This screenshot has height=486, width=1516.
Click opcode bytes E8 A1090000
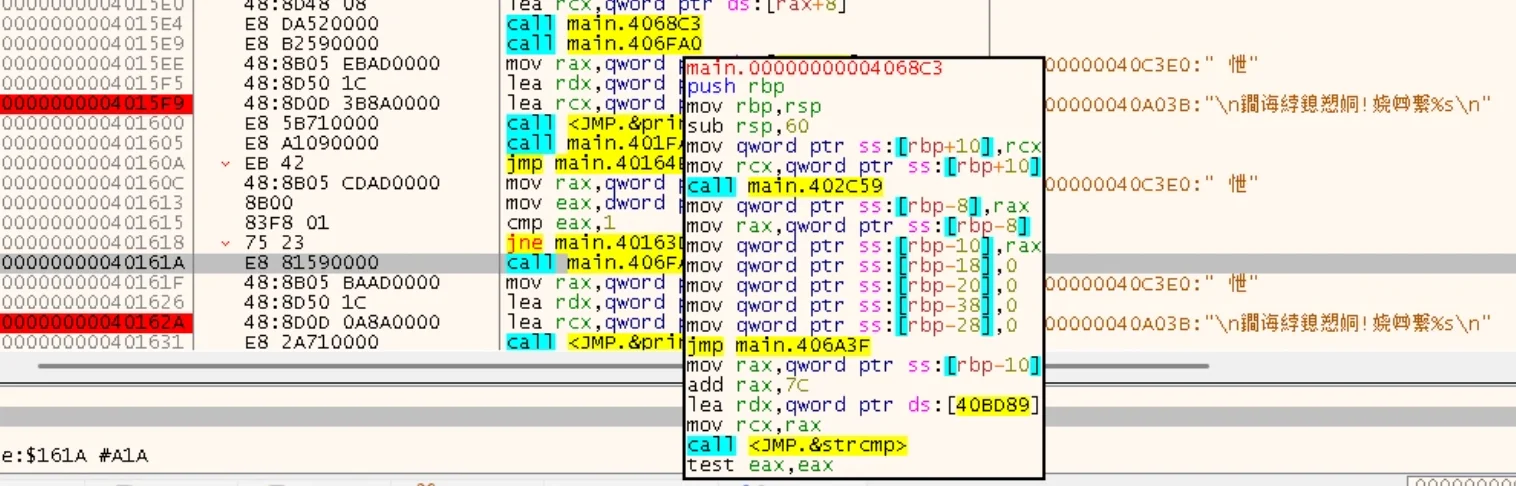[312, 143]
